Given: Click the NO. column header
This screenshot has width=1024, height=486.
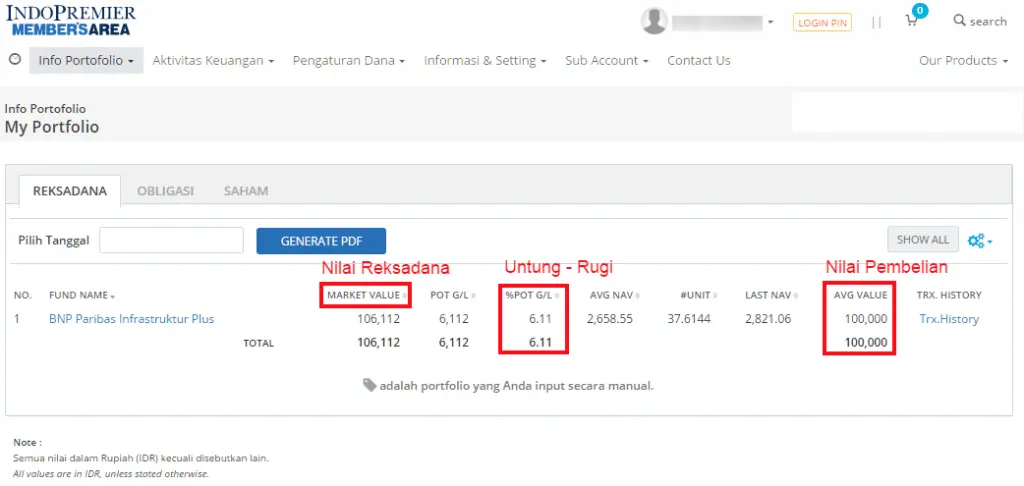Looking at the screenshot, I should [23, 295].
